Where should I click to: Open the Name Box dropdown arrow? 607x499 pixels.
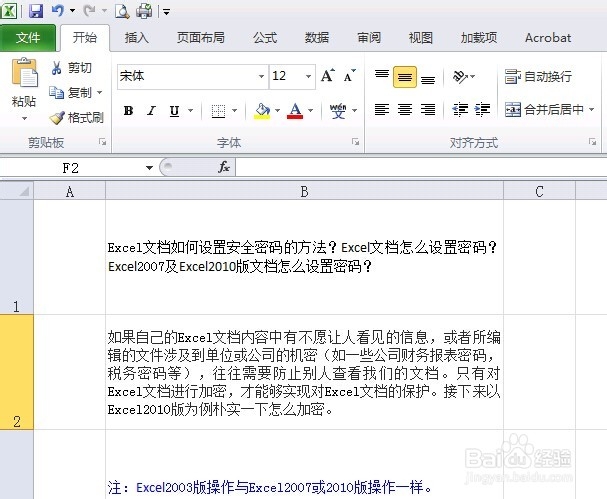149,168
